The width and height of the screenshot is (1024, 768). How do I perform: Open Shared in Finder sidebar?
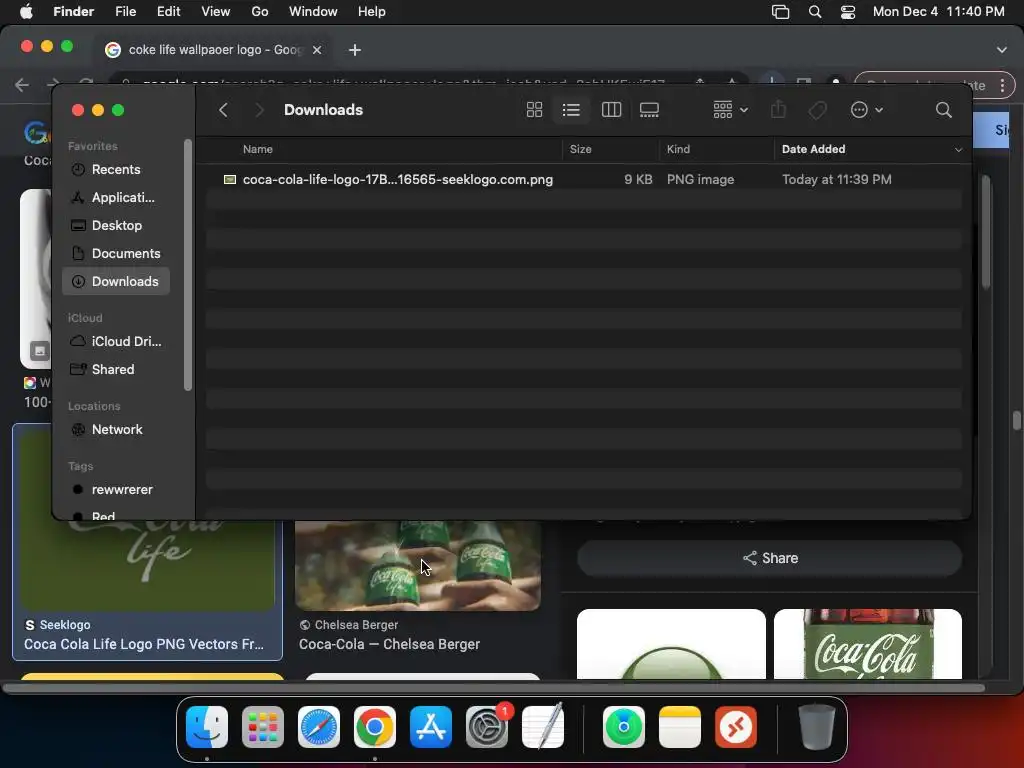116,370
